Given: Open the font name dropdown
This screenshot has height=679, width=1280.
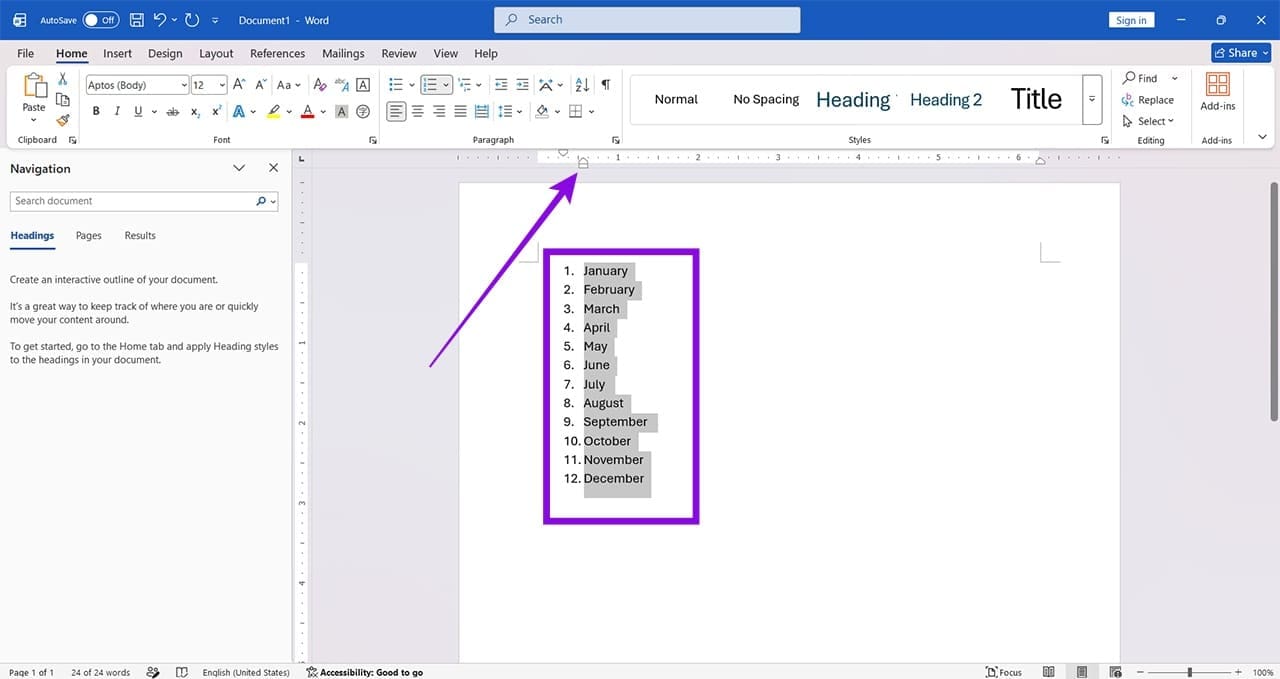Looking at the screenshot, I should pyautogui.click(x=183, y=85).
